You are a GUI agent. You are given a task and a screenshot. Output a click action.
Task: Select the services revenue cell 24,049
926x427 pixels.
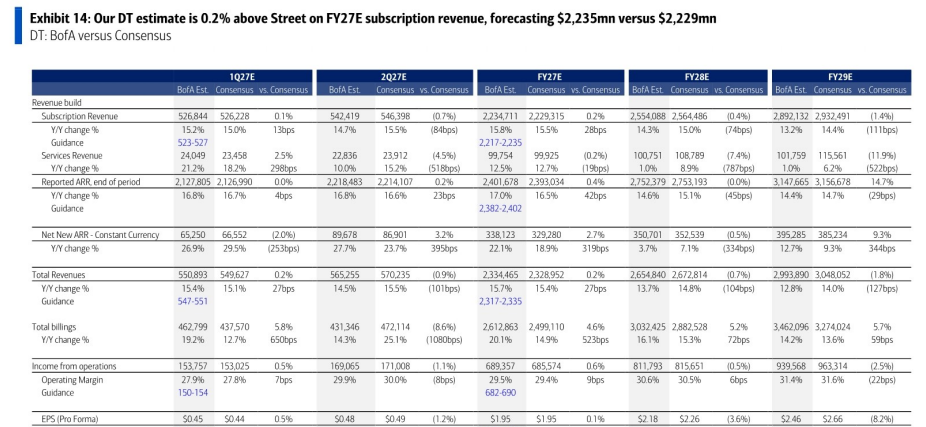[191, 155]
